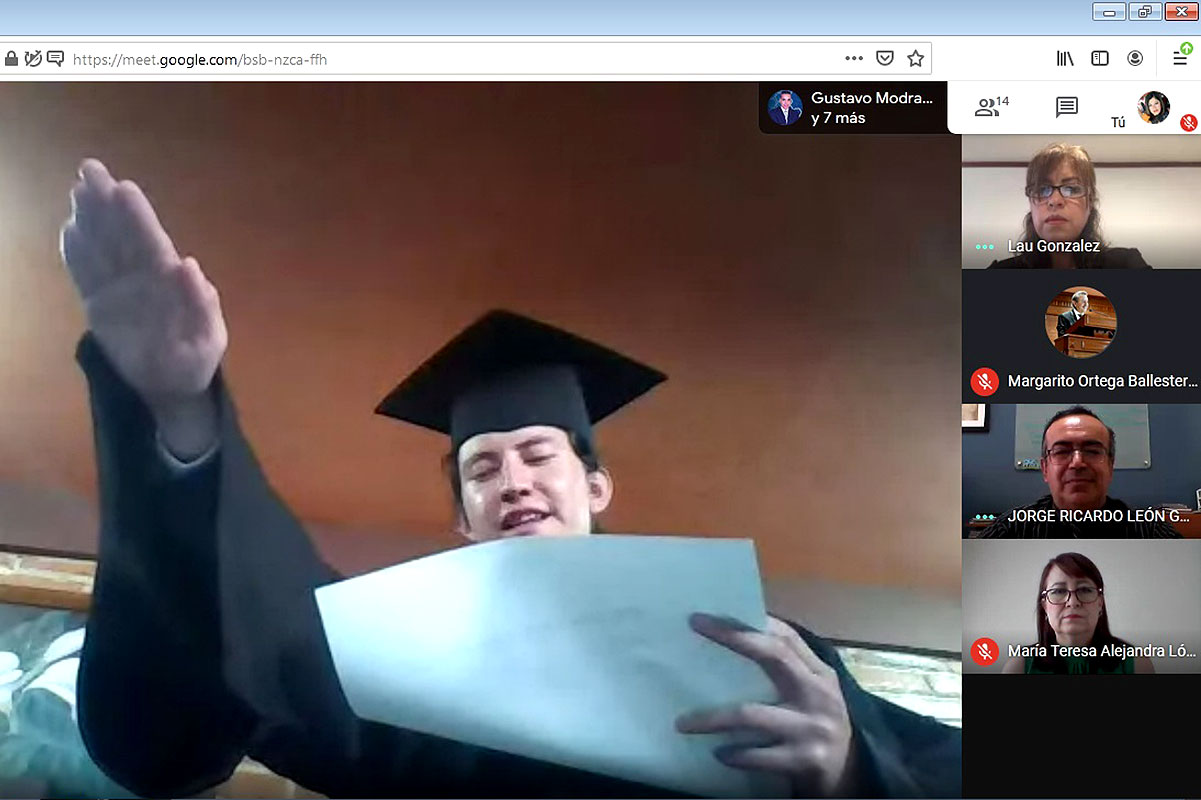The image size is (1201, 800).
Task: Click the main graduate speaker video
Action: click(480, 440)
